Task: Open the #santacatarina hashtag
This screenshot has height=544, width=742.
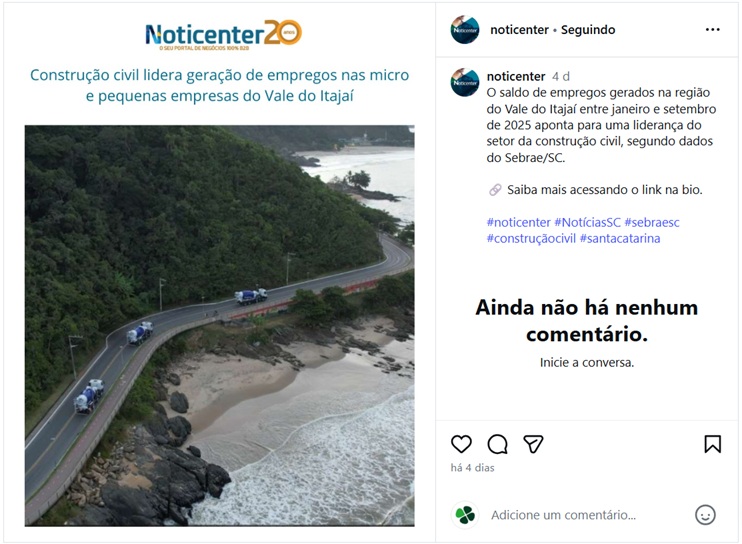Action: point(620,238)
